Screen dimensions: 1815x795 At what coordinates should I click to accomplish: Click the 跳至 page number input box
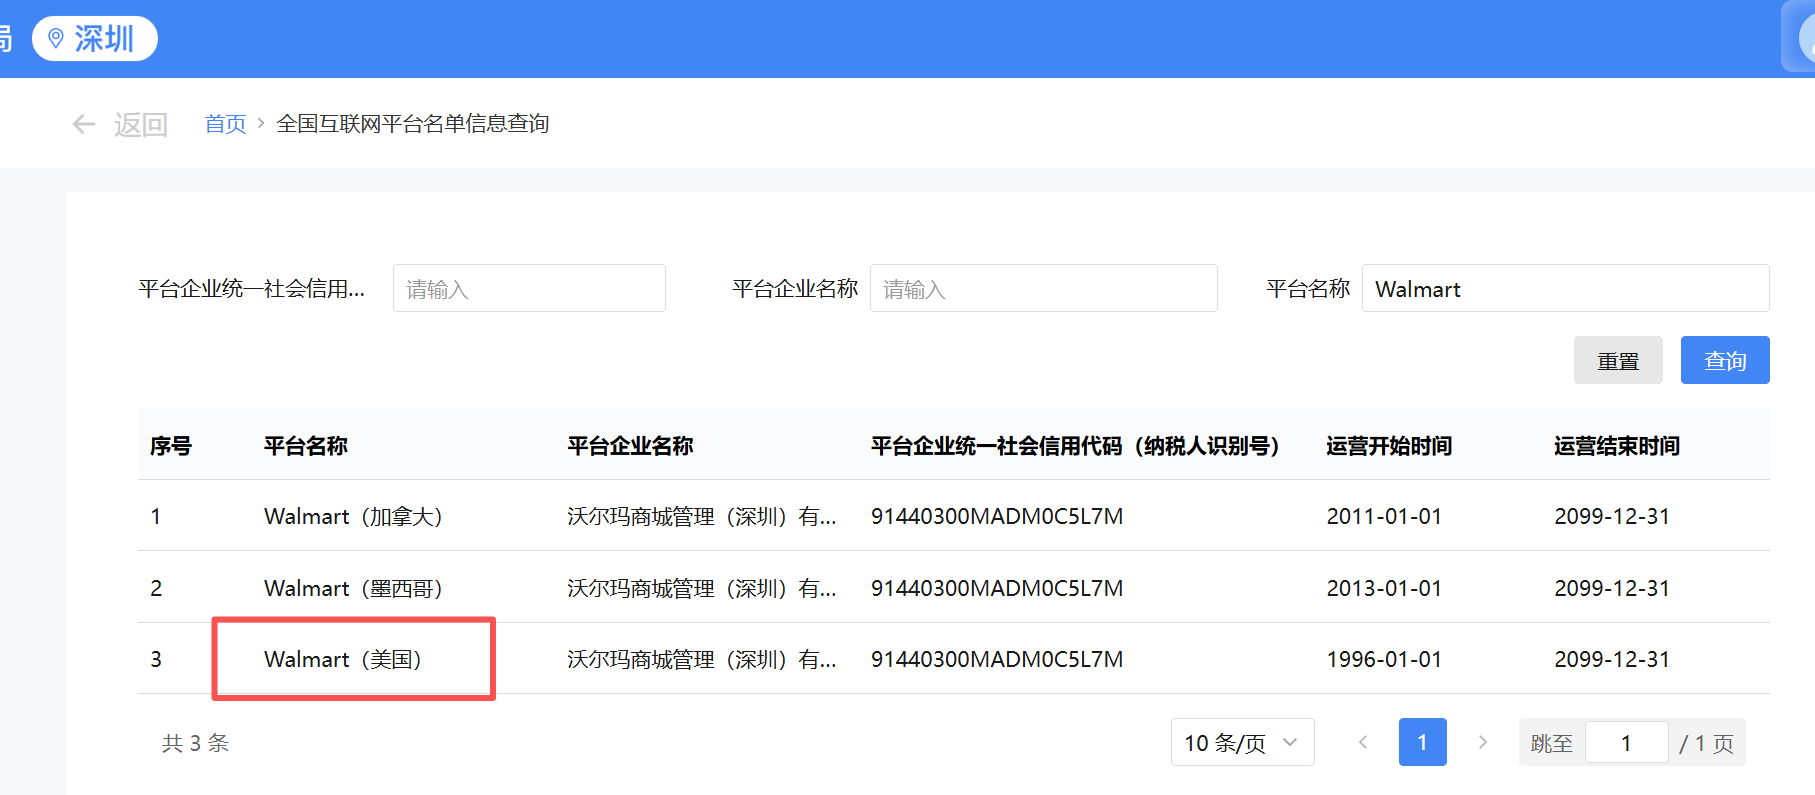(1626, 743)
